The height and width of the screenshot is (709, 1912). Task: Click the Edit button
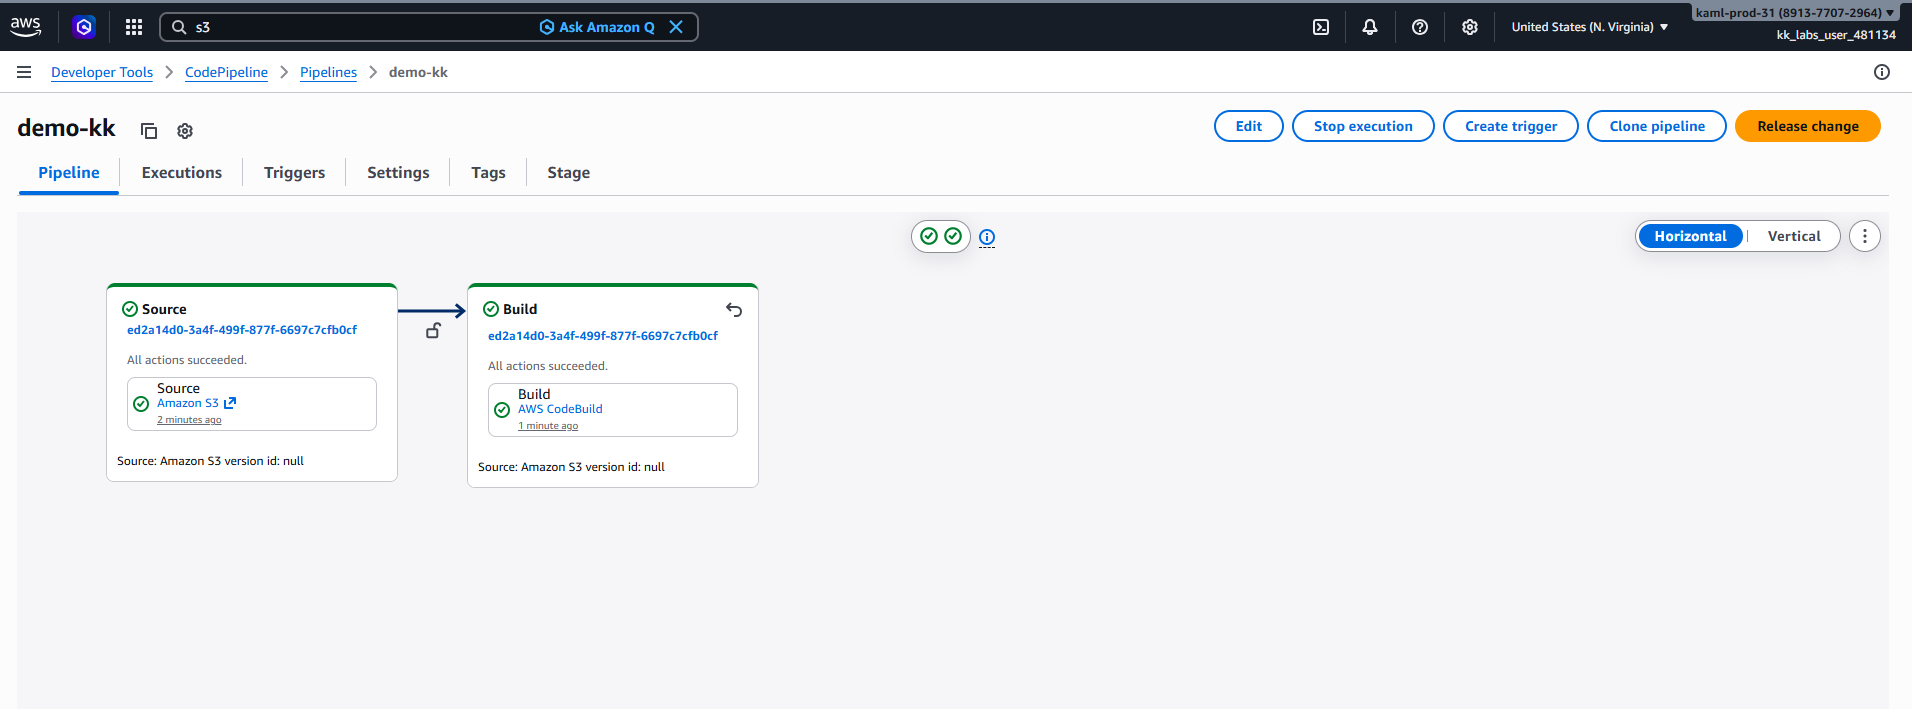(1249, 126)
